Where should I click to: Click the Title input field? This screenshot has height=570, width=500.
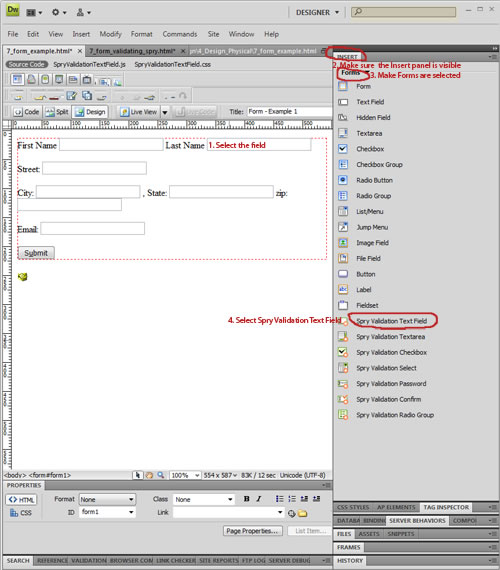(289, 112)
